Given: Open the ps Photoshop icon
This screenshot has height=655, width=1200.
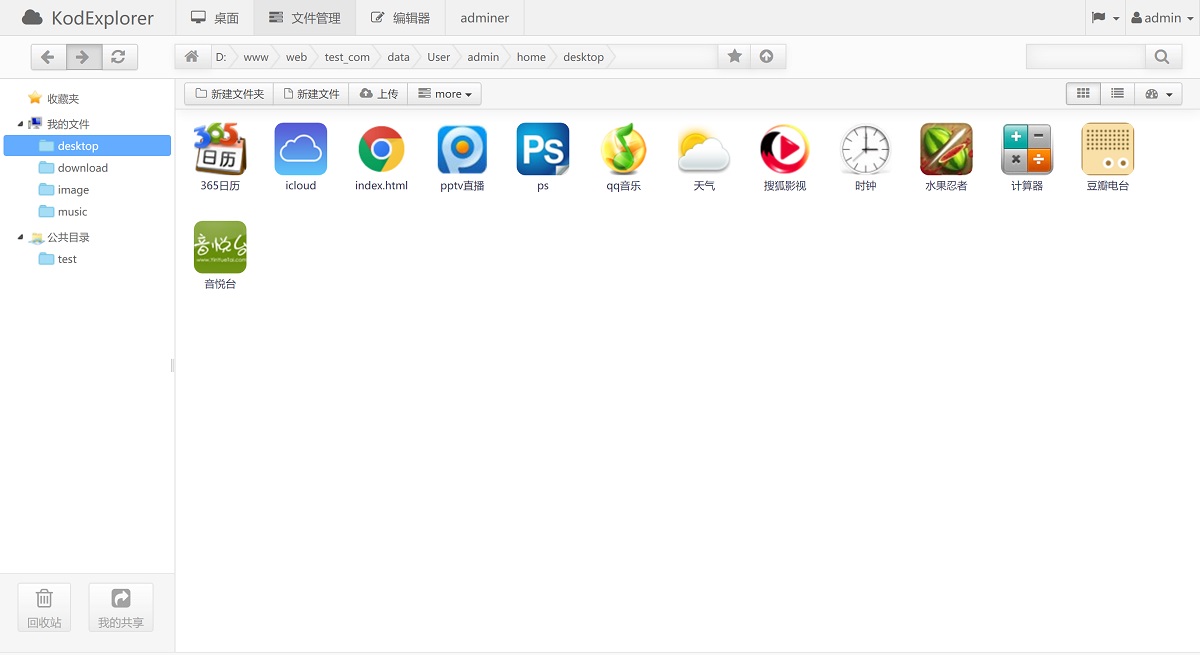Looking at the screenshot, I should (543, 149).
